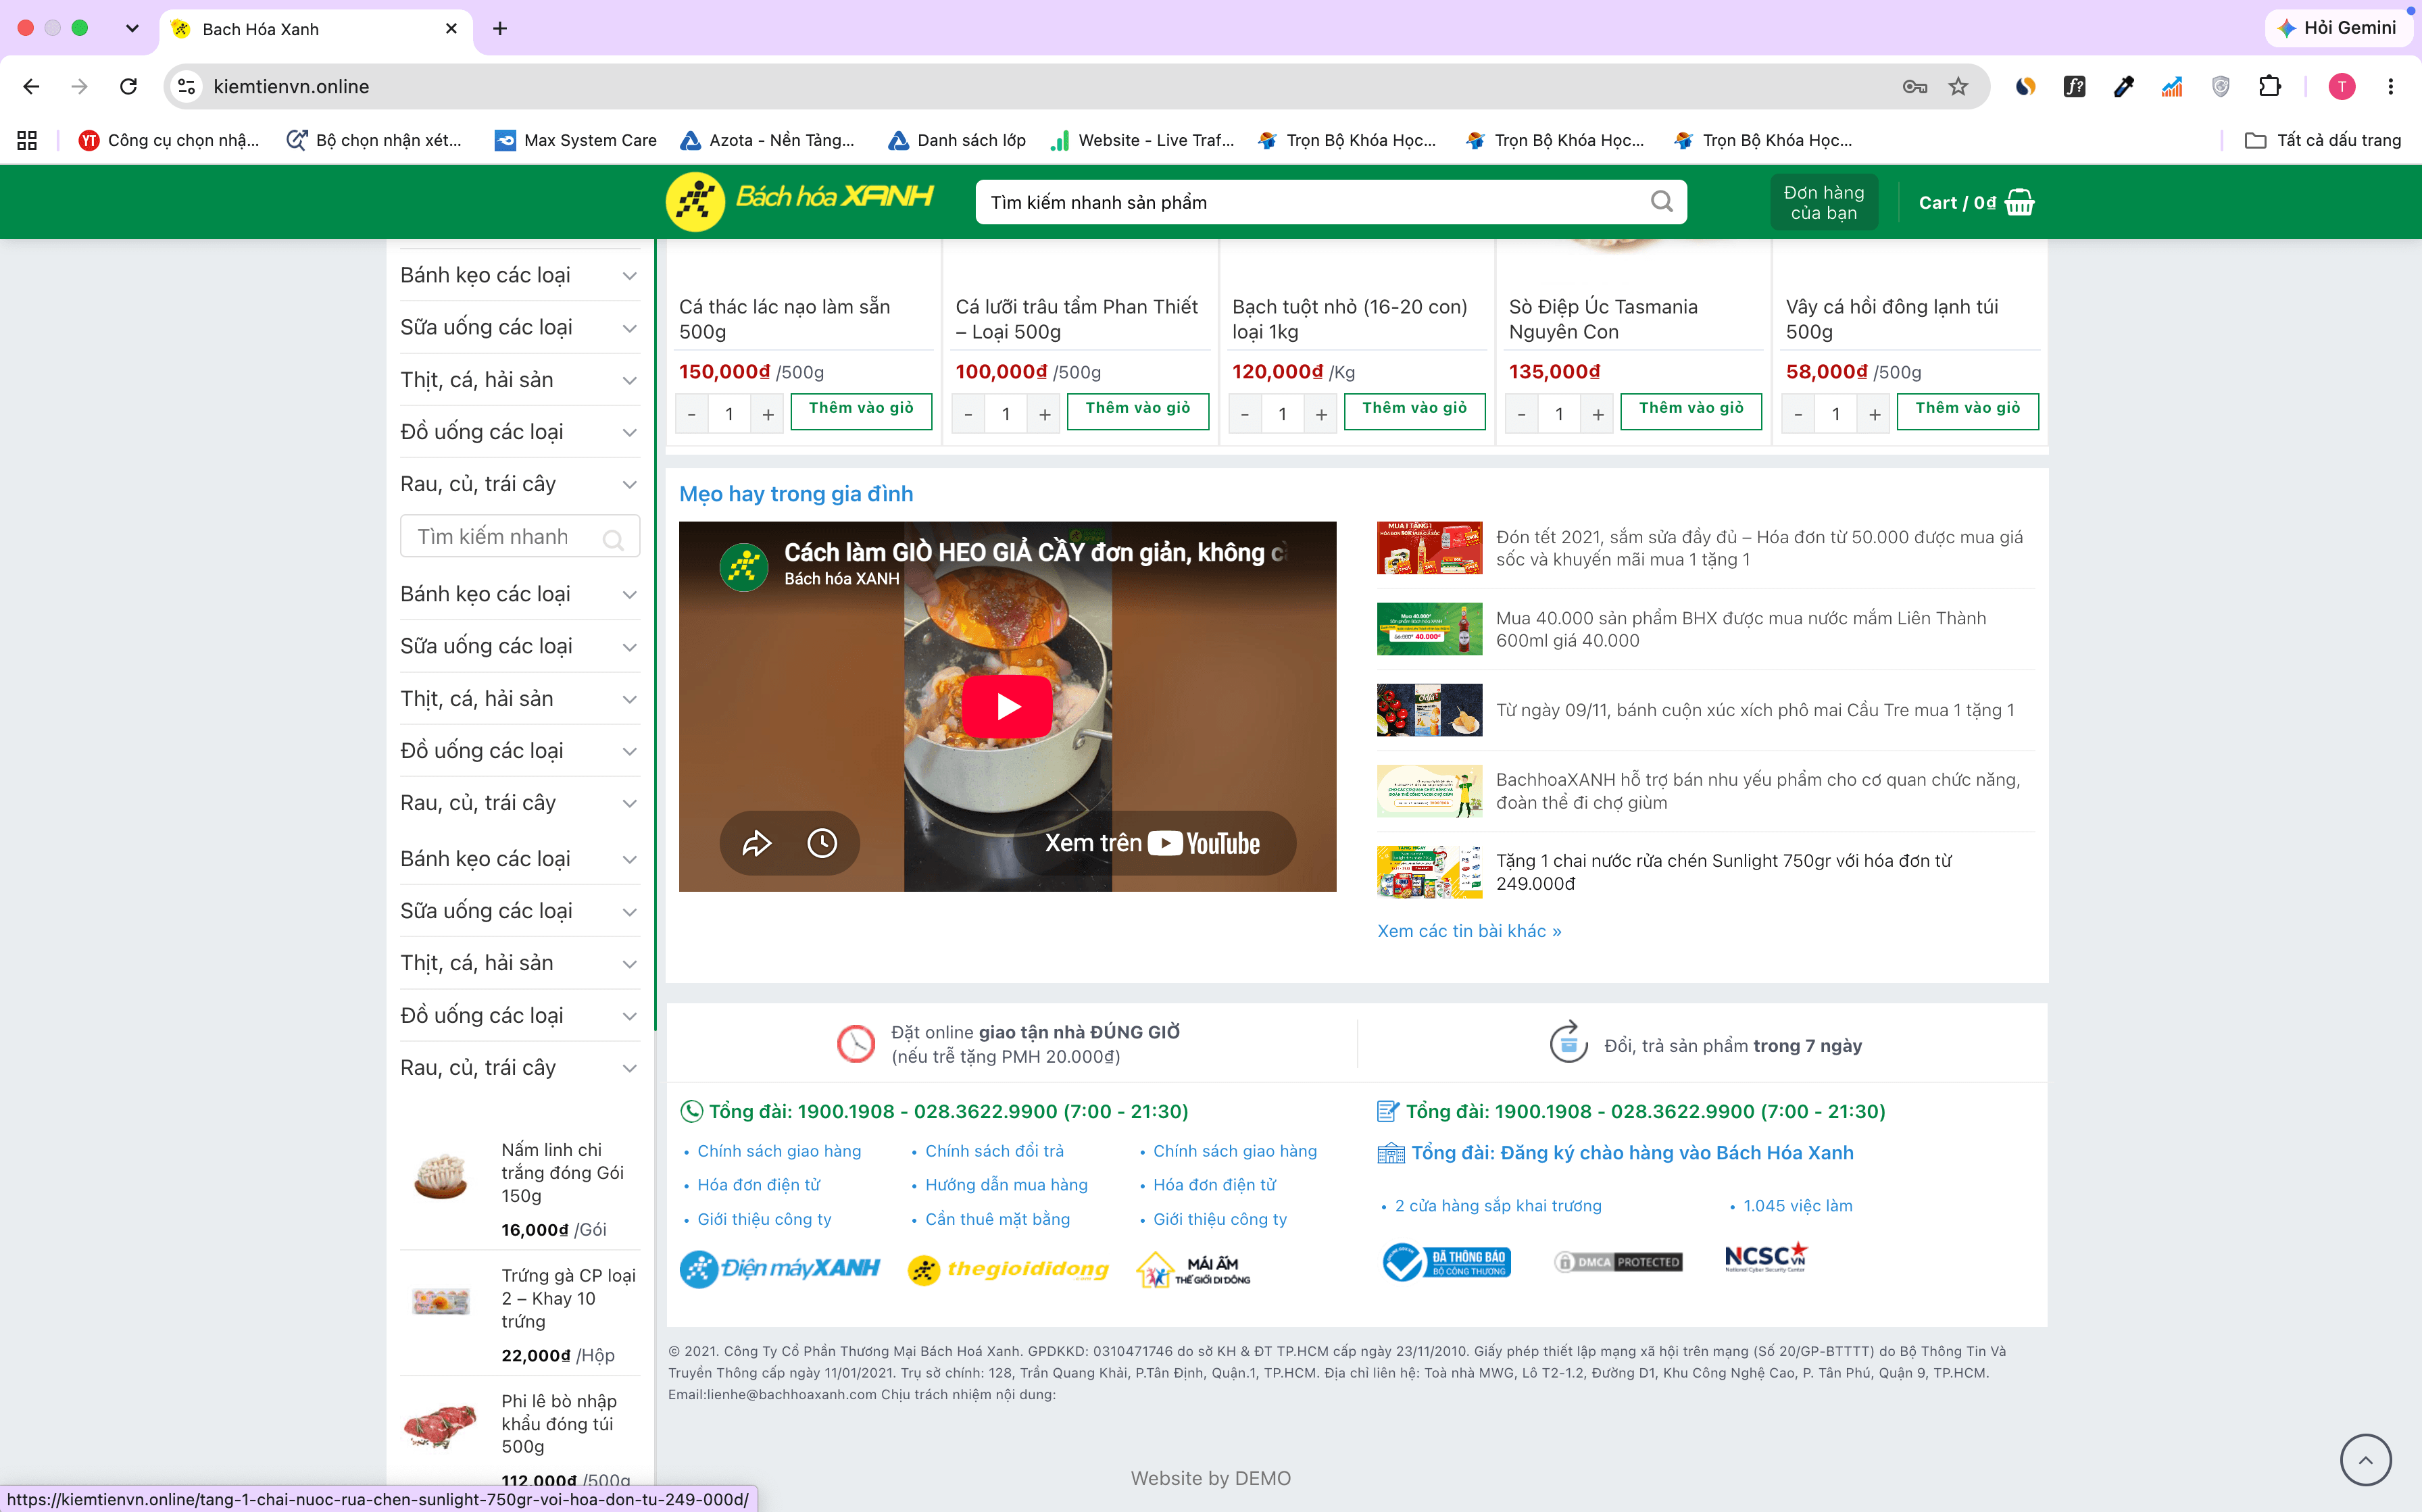This screenshot has width=2422, height=1512.
Task: Click the NCSC badge
Action: point(1766,1257)
